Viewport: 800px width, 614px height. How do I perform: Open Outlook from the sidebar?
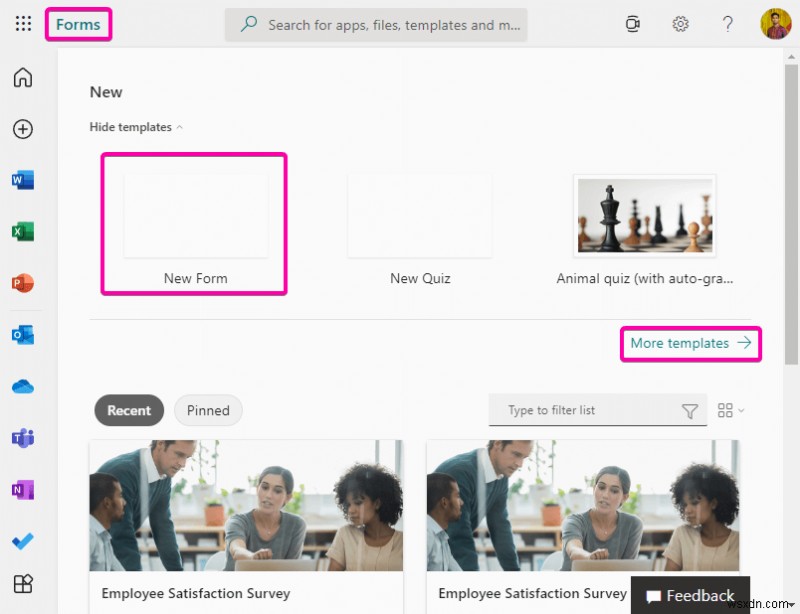tap(22, 335)
